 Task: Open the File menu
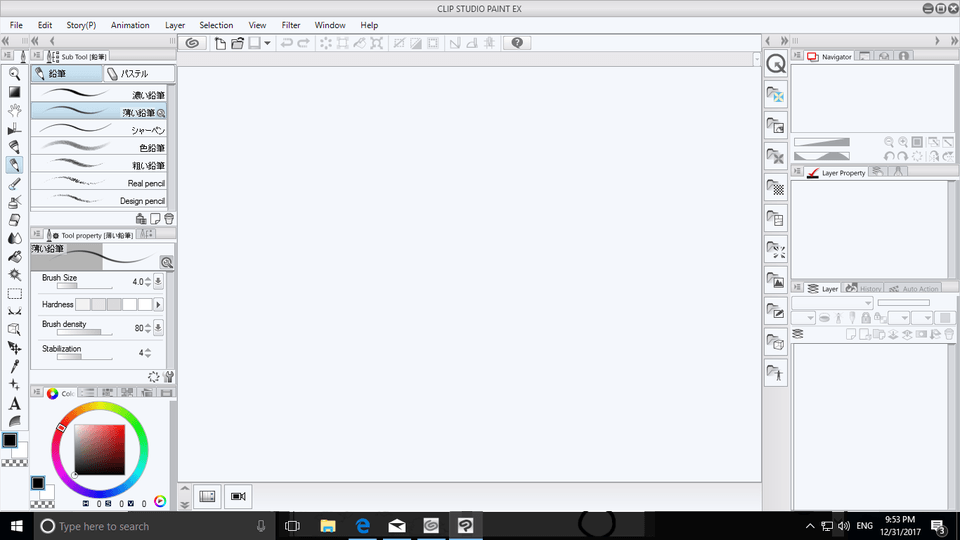tap(17, 25)
